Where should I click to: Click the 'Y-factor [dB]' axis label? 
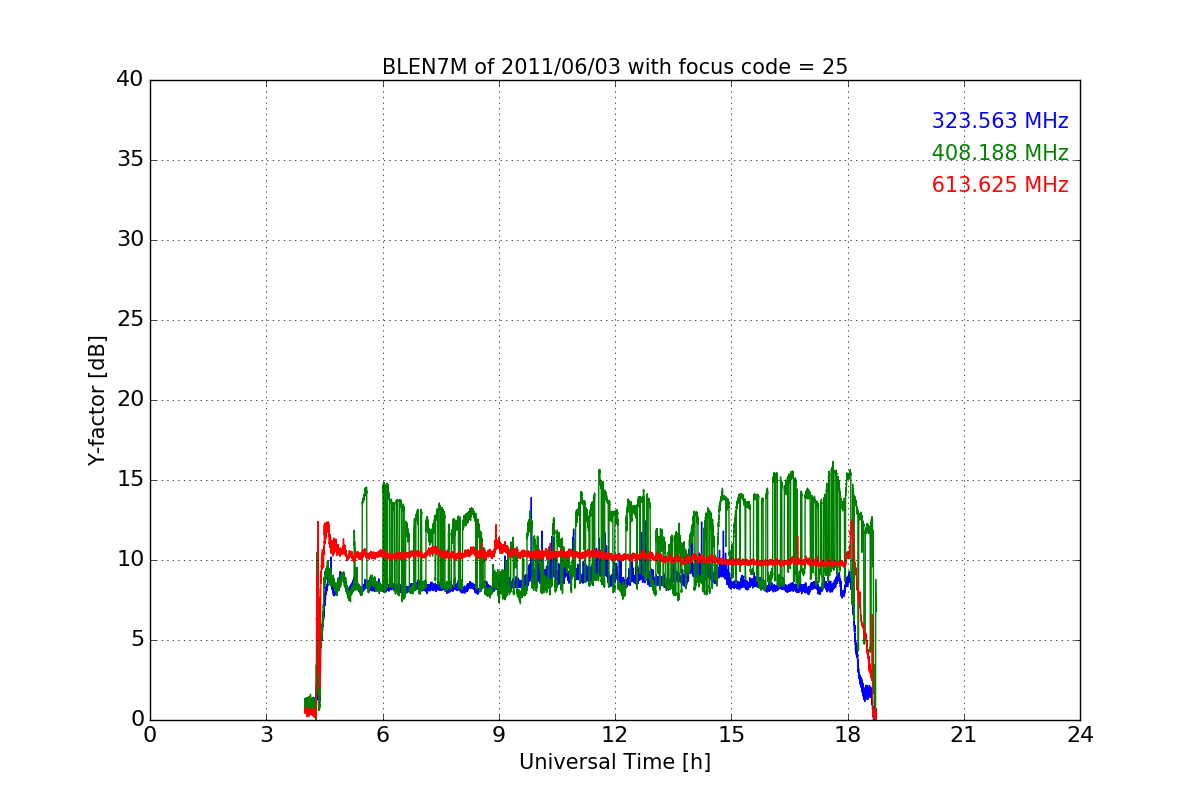pyautogui.click(x=96, y=400)
